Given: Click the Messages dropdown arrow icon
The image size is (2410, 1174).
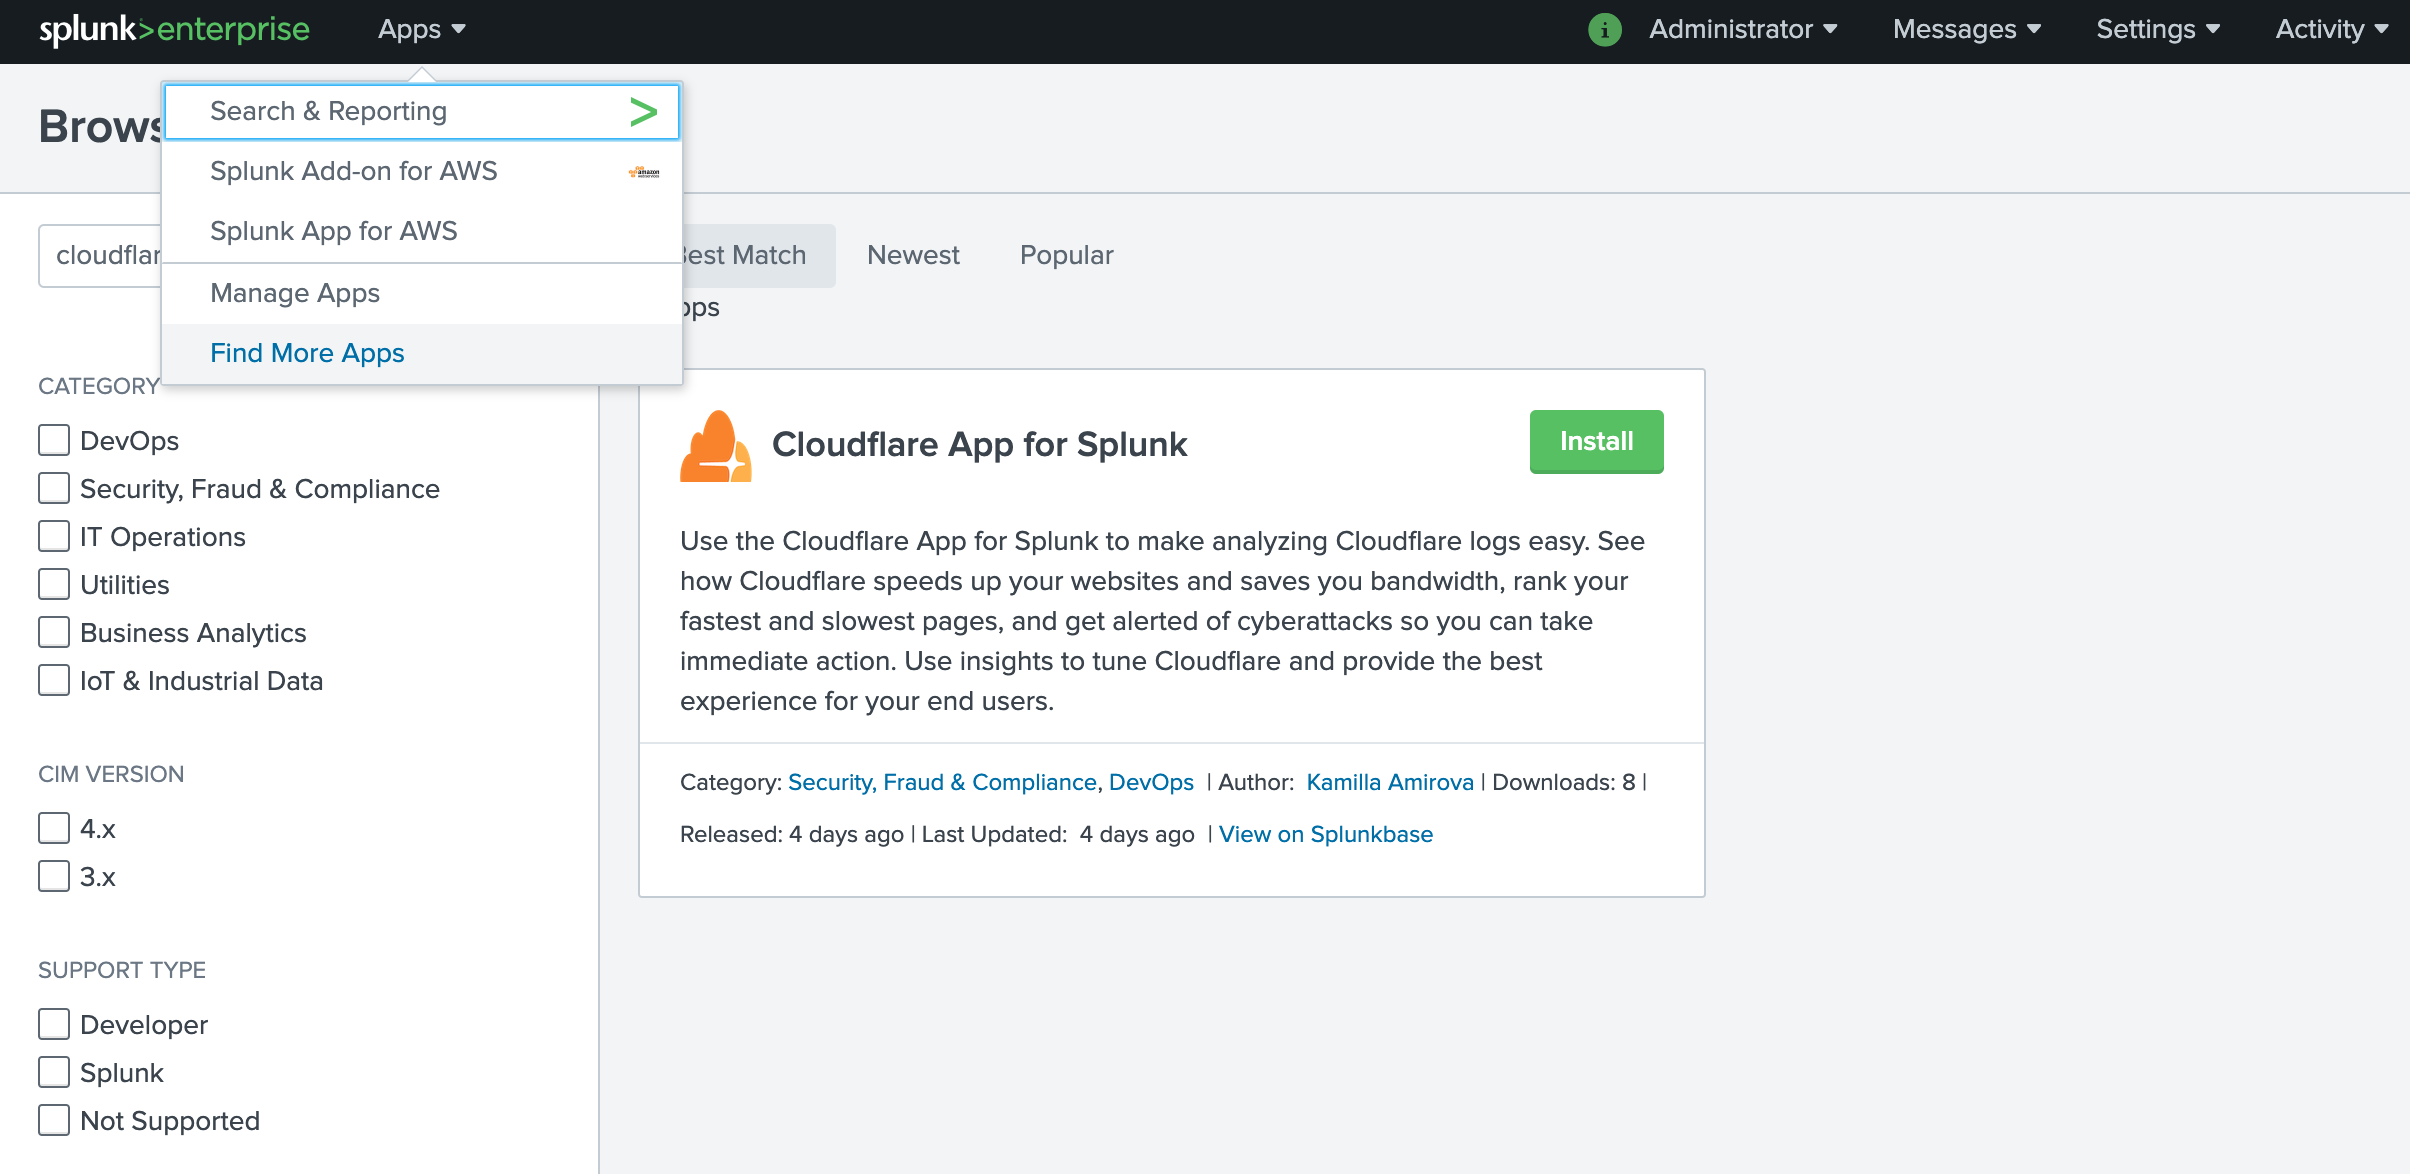Looking at the screenshot, I should tap(2038, 31).
